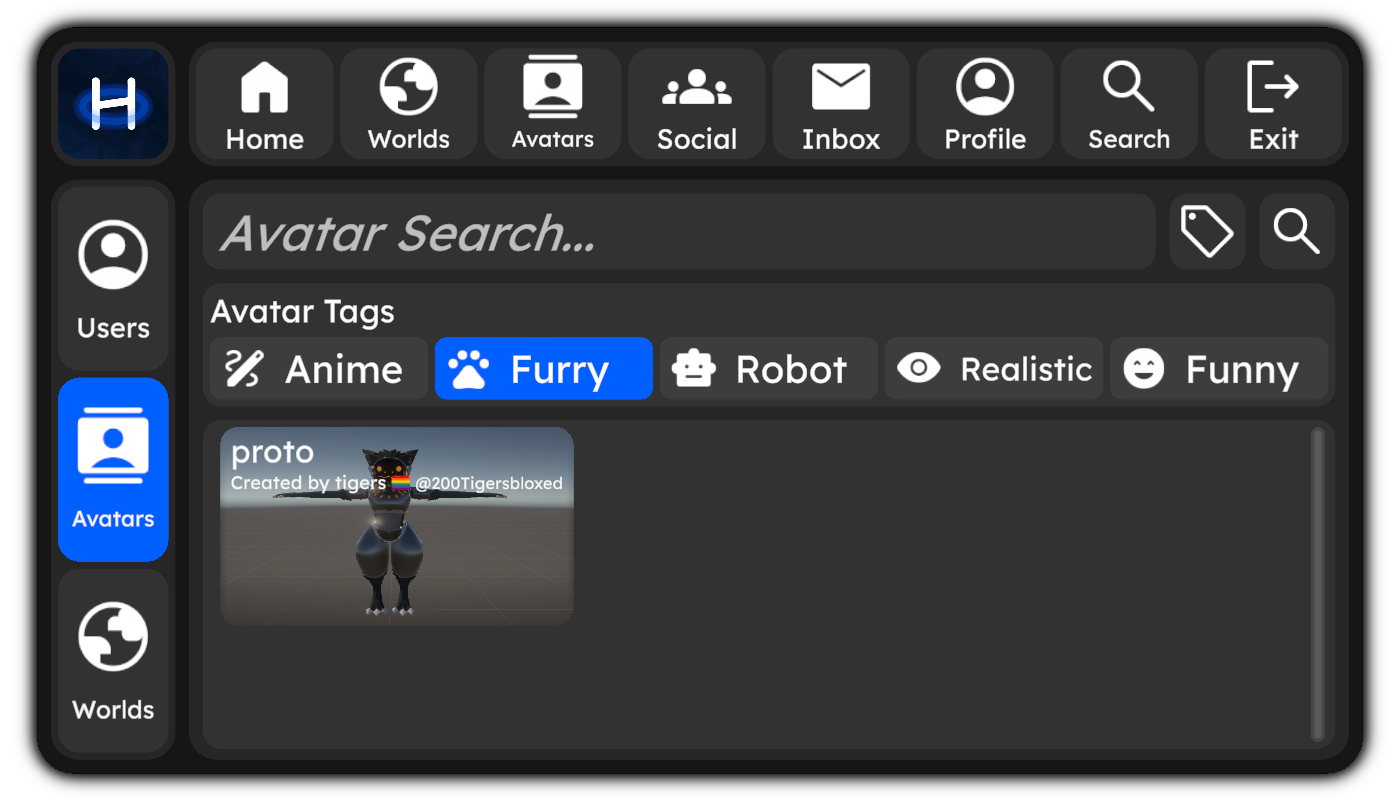Viewport: 1400px width, 800px height.
Task: Click the Avatar Search input field
Action: click(678, 232)
